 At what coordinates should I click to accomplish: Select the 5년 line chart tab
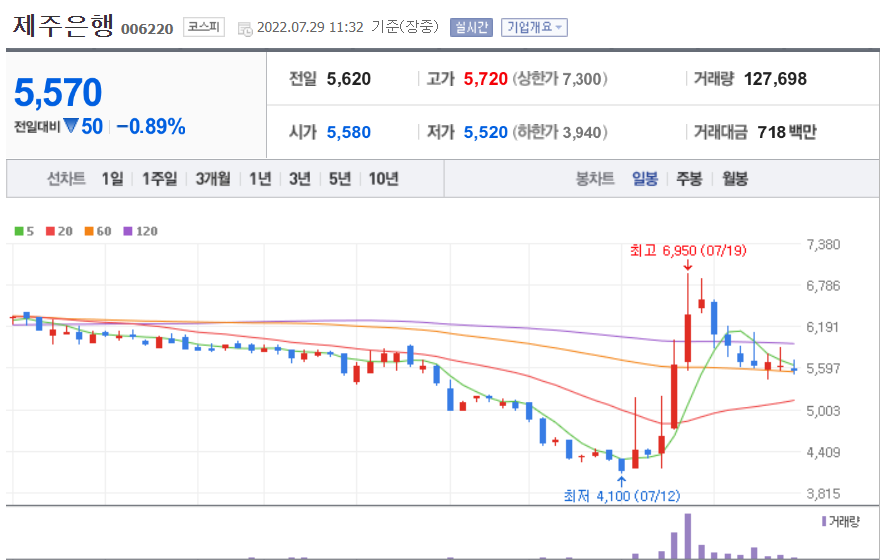coord(340,178)
